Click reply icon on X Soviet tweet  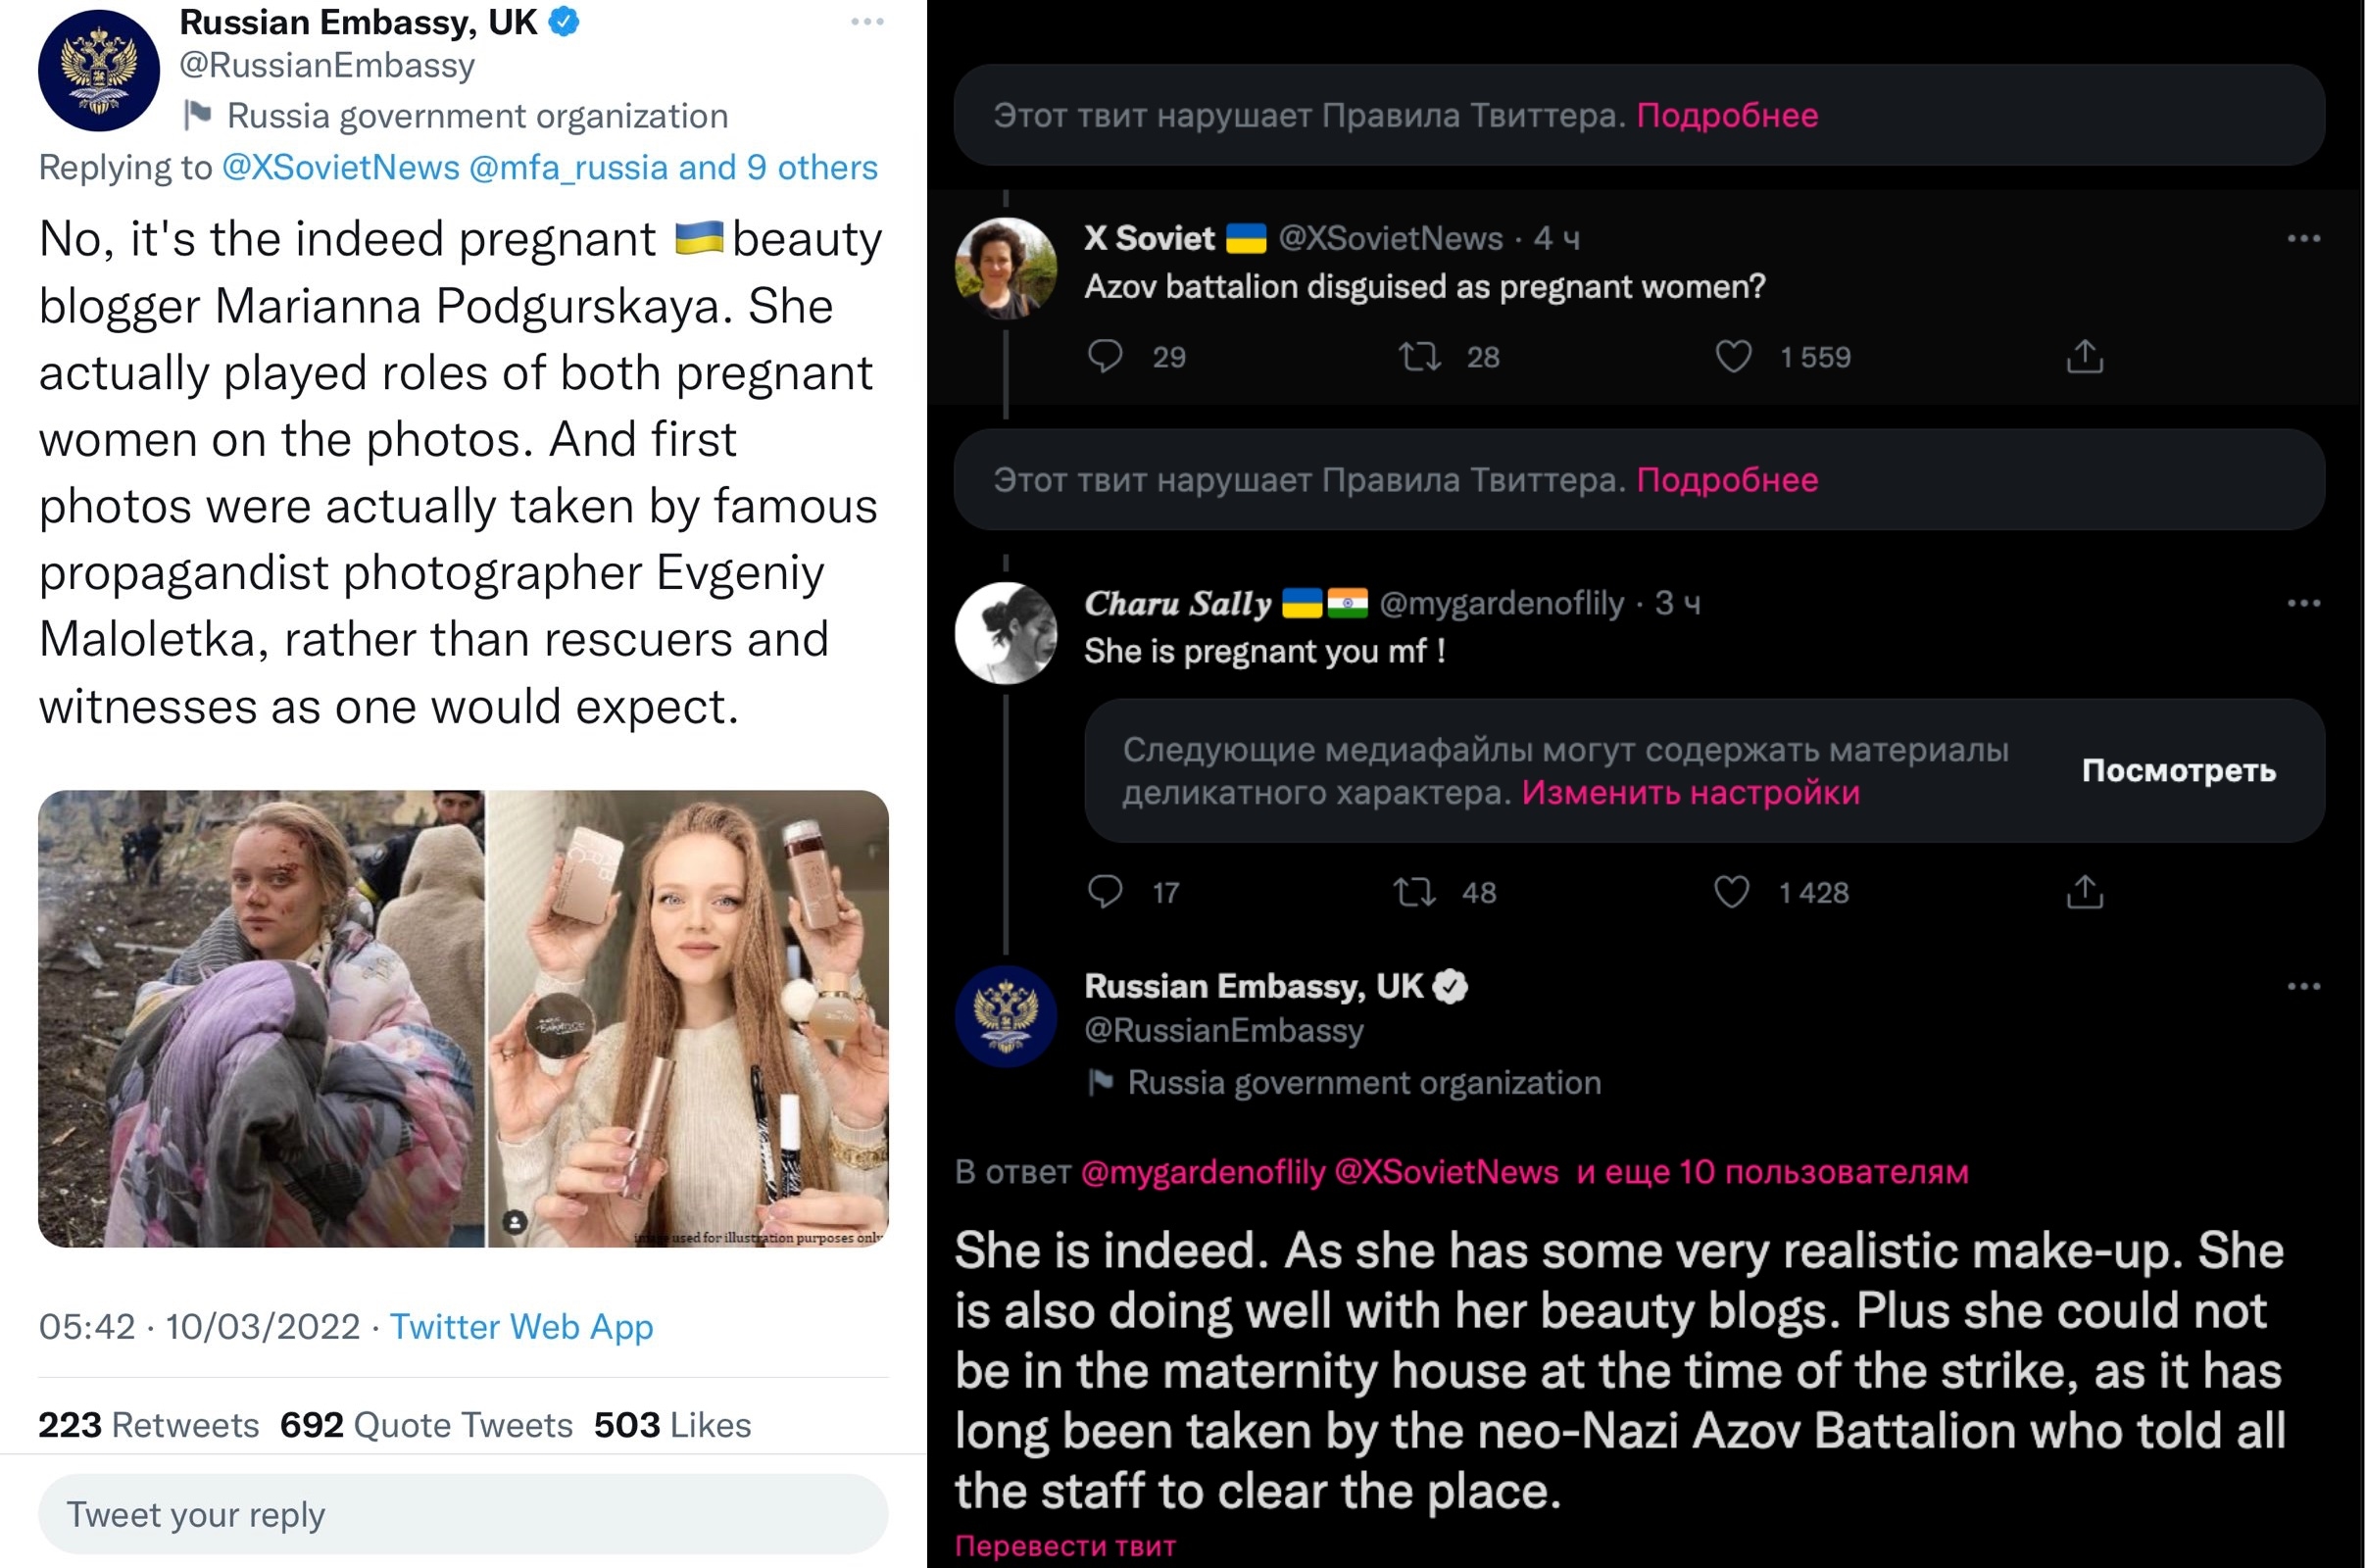1105,356
